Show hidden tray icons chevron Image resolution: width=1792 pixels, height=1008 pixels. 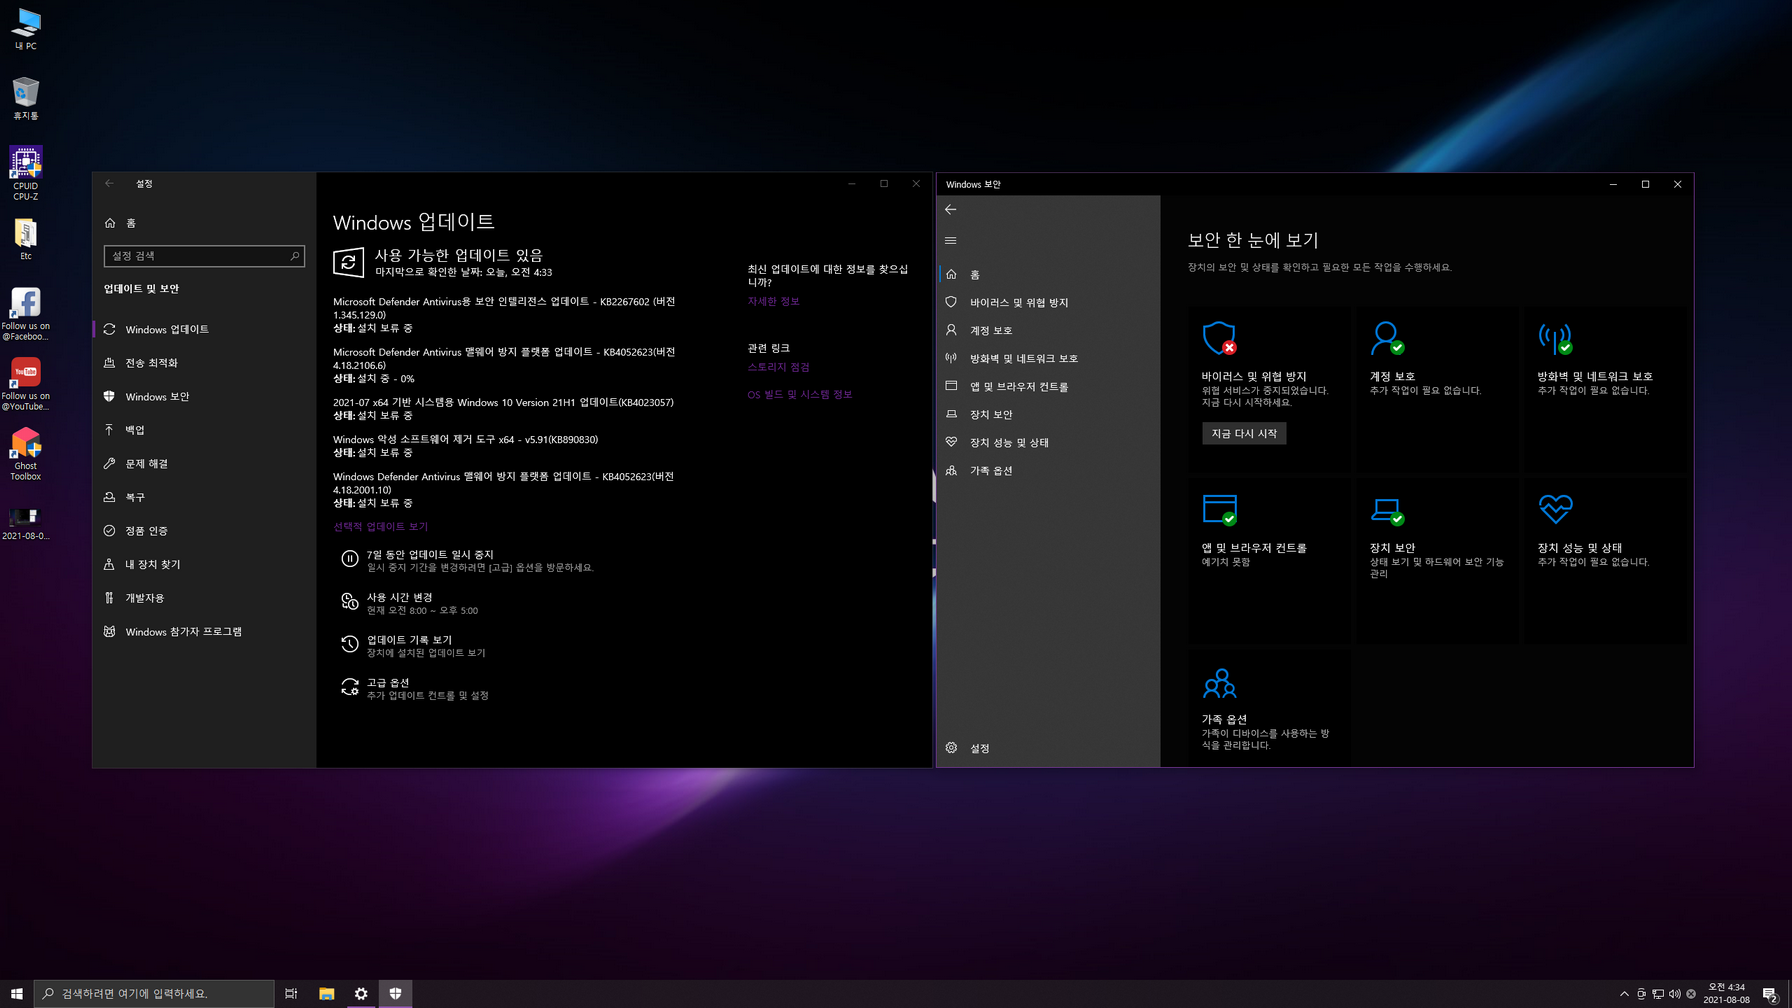(x=1624, y=994)
